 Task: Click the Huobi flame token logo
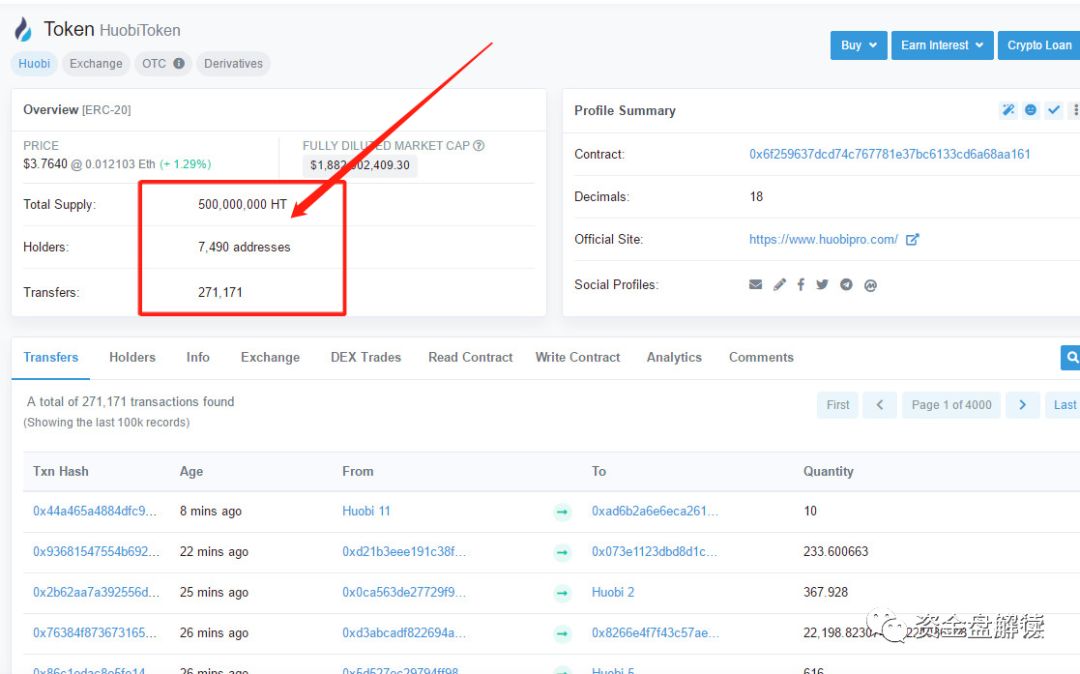click(x=23, y=30)
